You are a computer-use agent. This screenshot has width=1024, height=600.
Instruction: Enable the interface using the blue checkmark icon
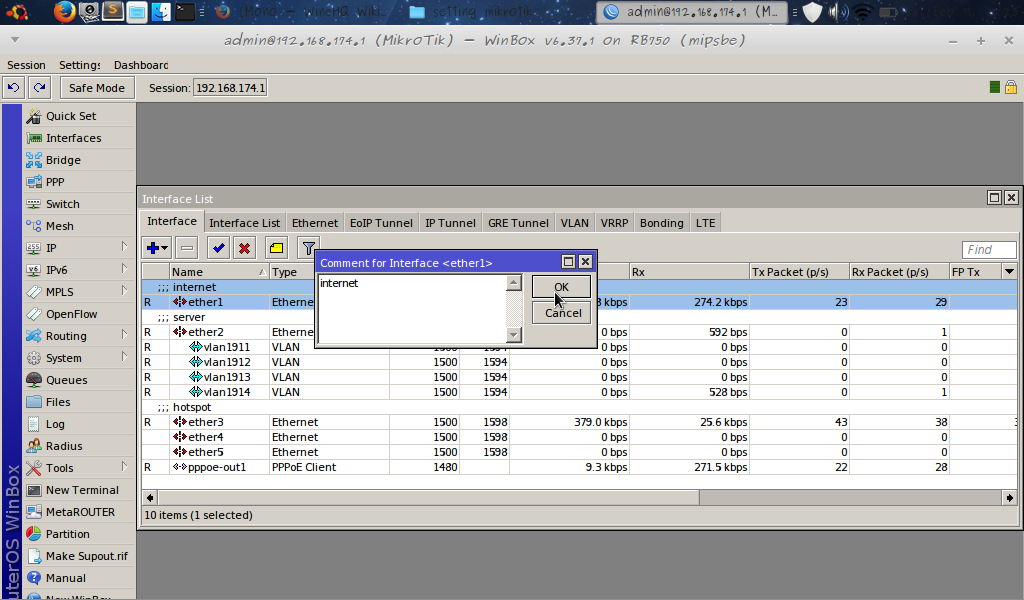(217, 247)
